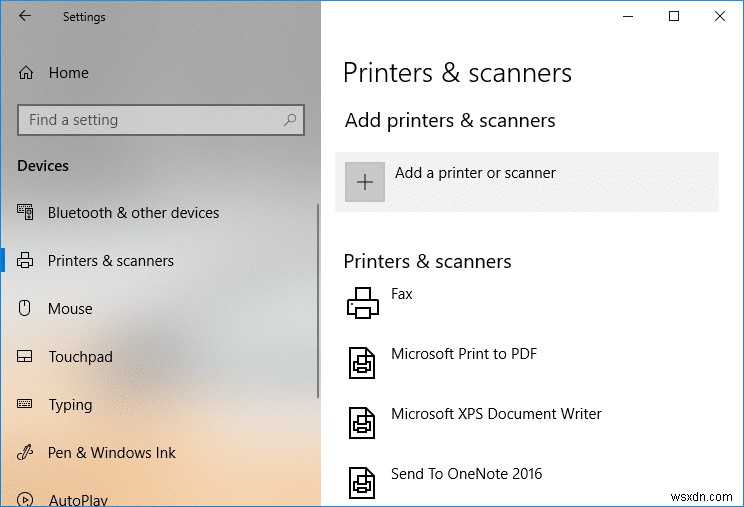Select the Send To OneNote 2016 icon

(362, 483)
